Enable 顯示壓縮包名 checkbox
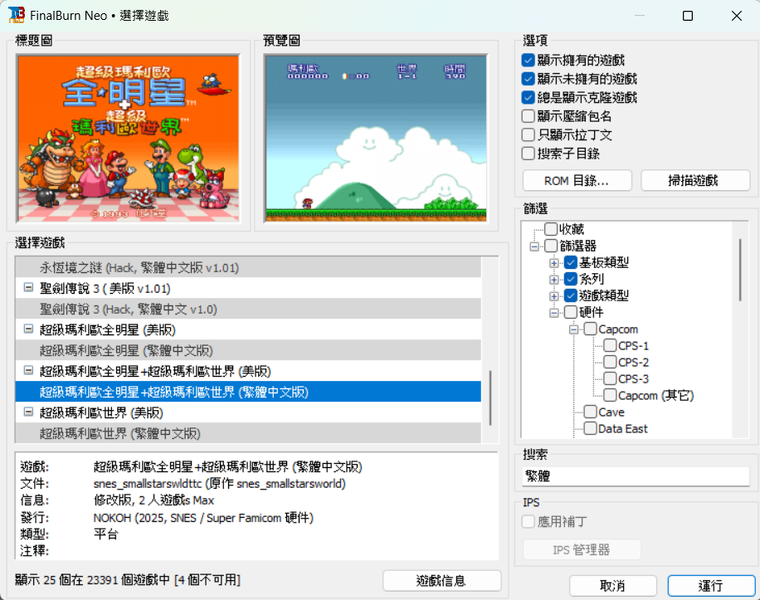Screen dimensions: 760x600 pos(528,116)
